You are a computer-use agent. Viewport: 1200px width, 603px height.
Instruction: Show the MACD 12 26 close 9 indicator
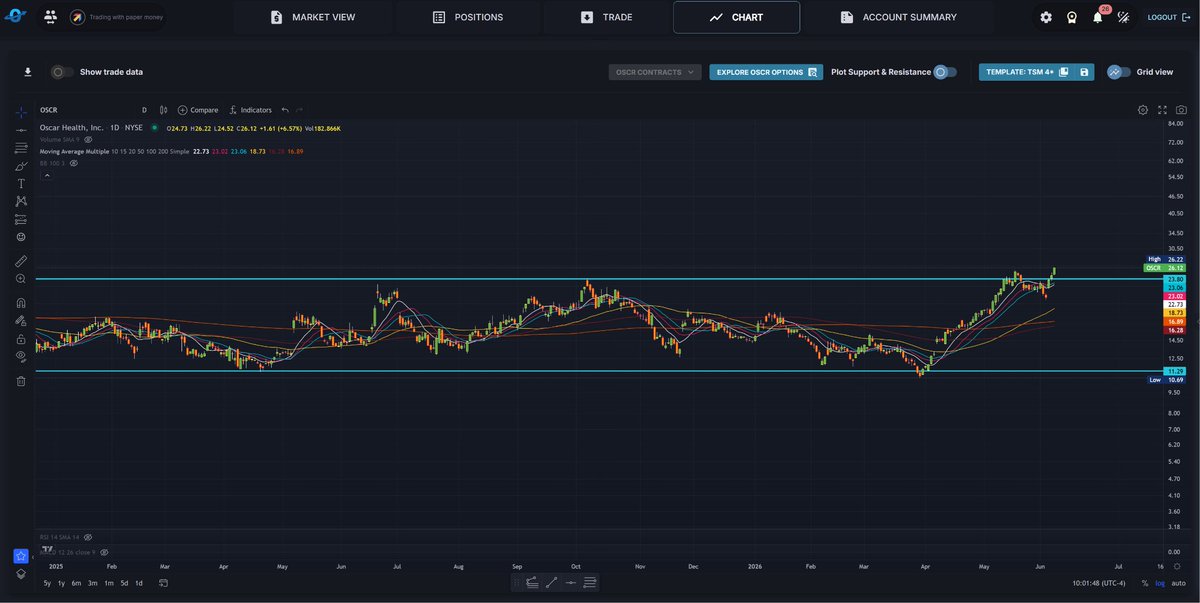[102, 551]
